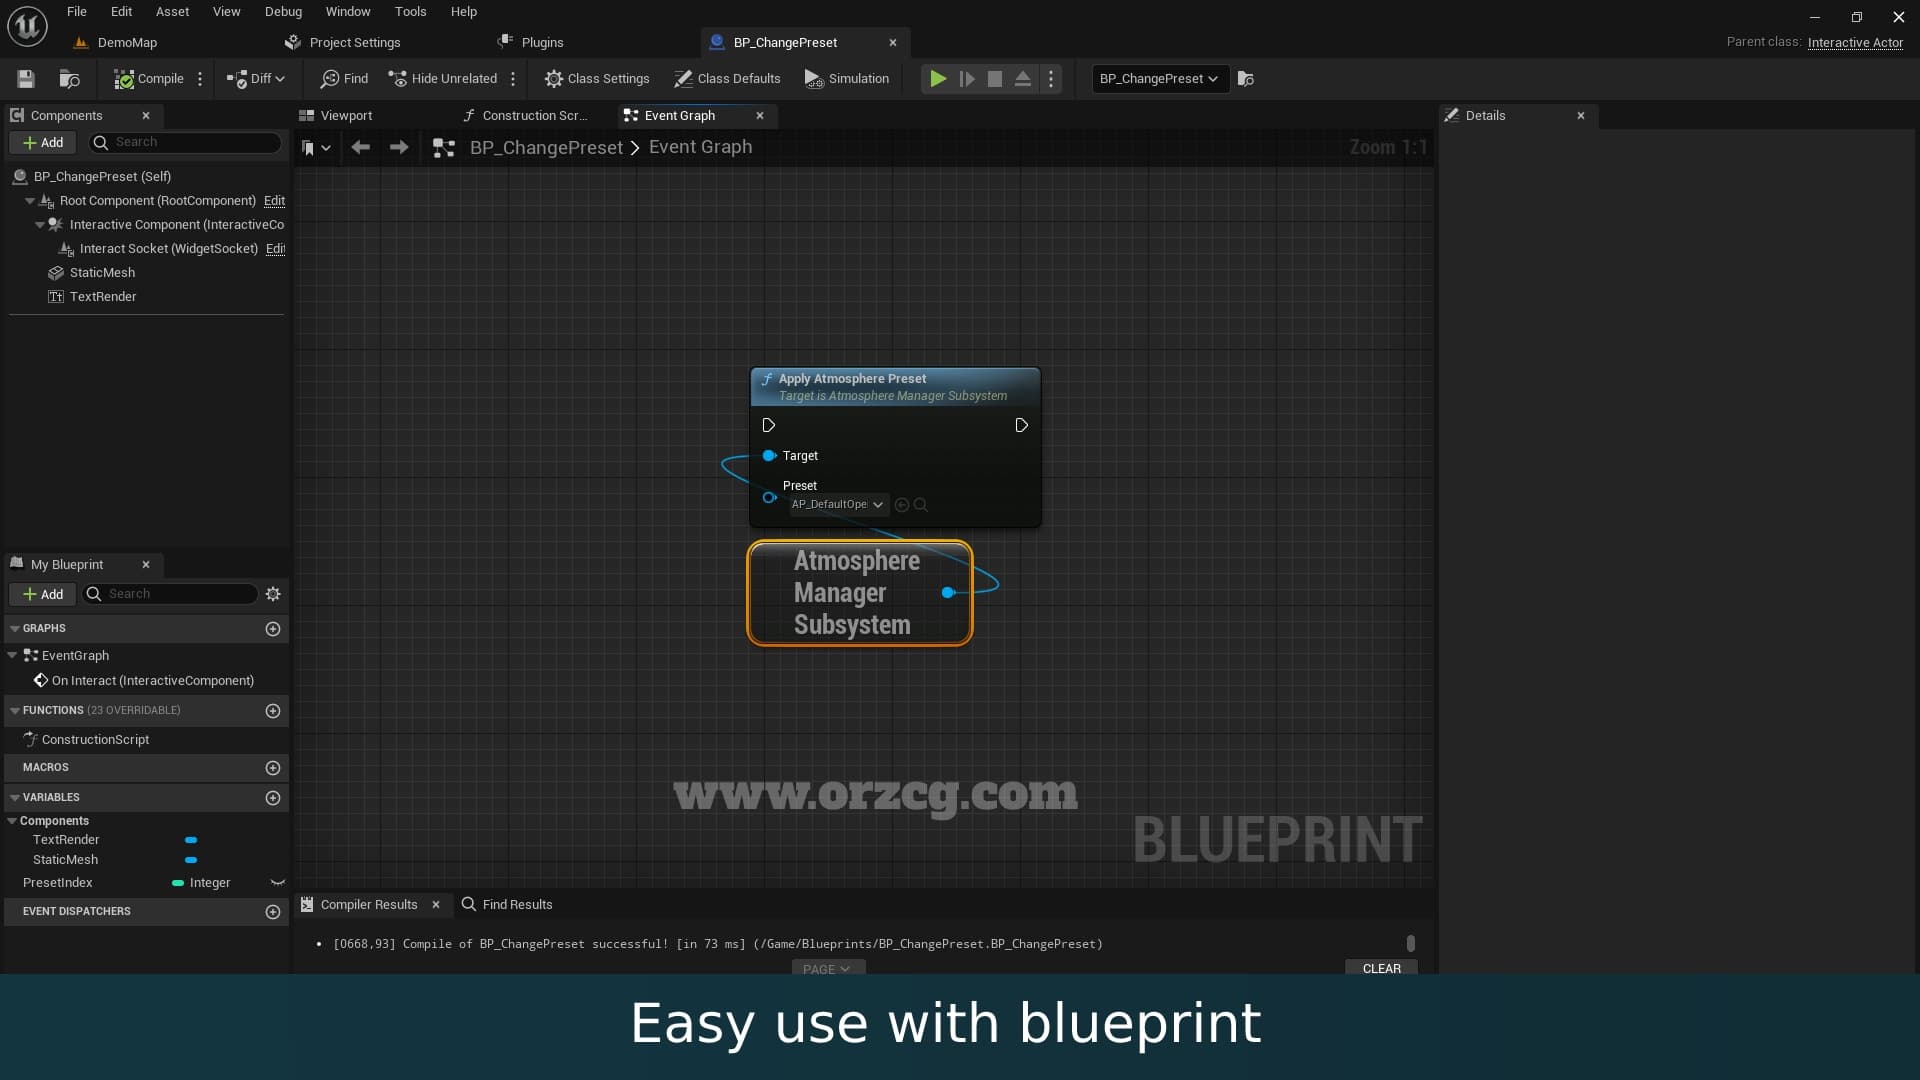
Task: Open the File menu
Action: point(77,12)
